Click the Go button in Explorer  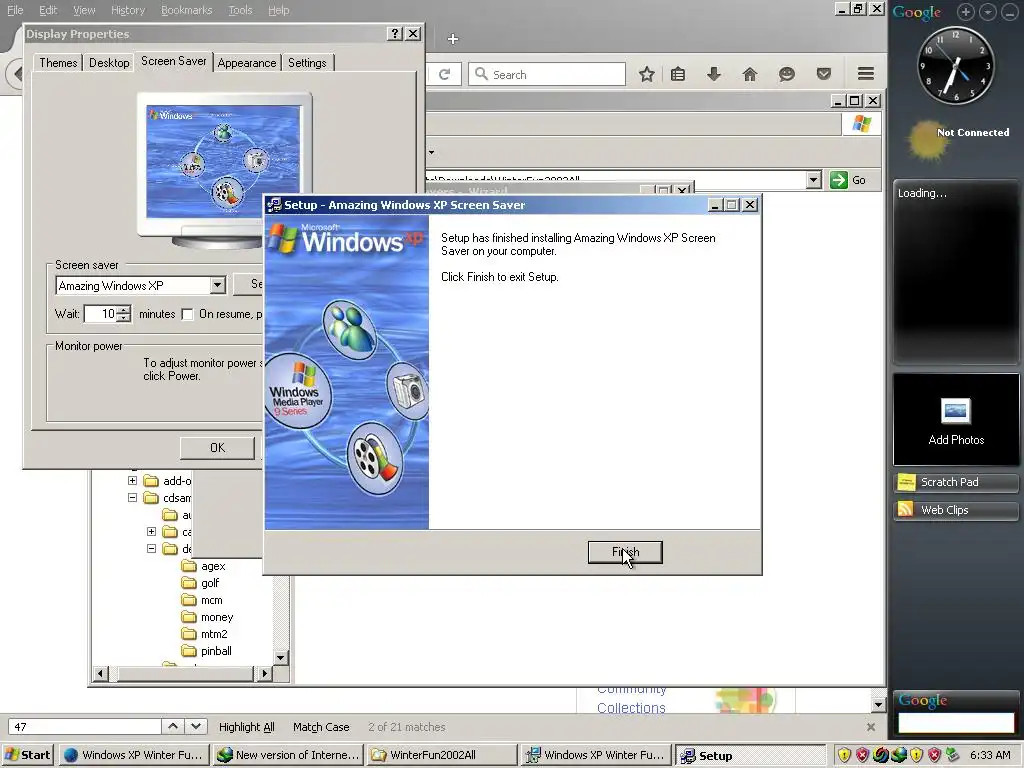pos(848,180)
